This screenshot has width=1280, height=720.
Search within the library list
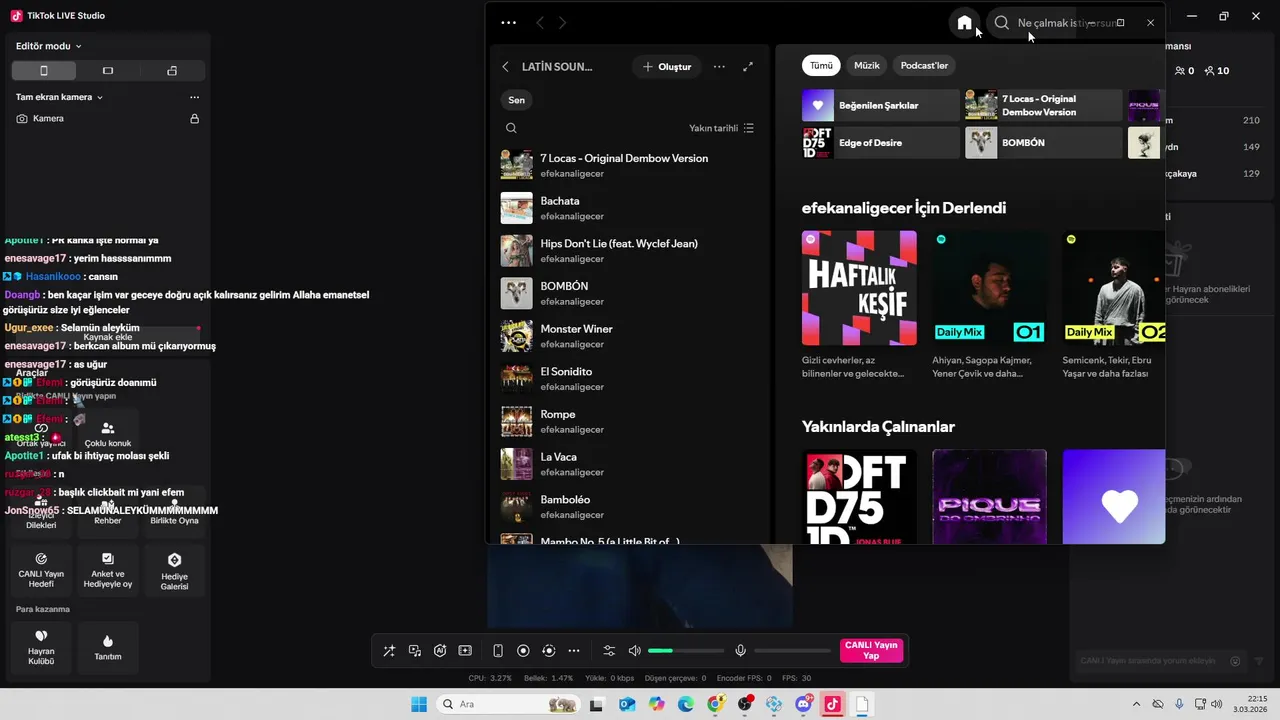tap(511, 128)
